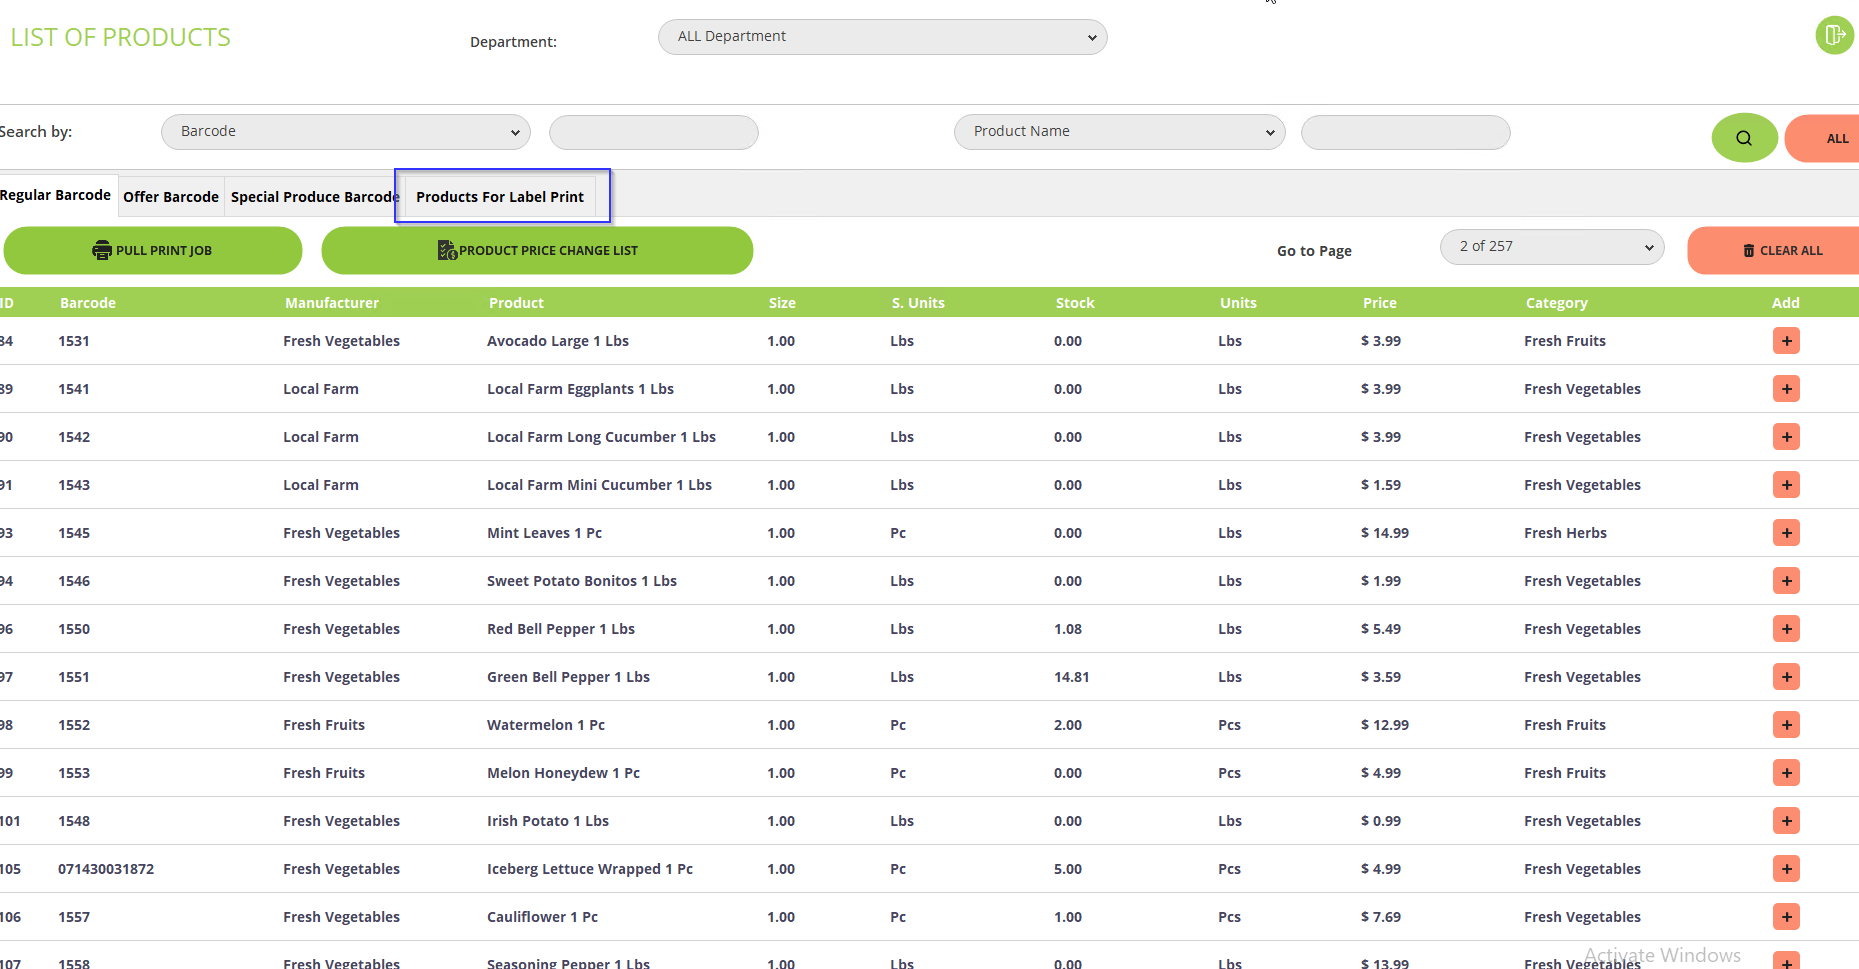Image resolution: width=1859 pixels, height=969 pixels.
Task: Open Products For Label Print tab
Action: (x=500, y=197)
